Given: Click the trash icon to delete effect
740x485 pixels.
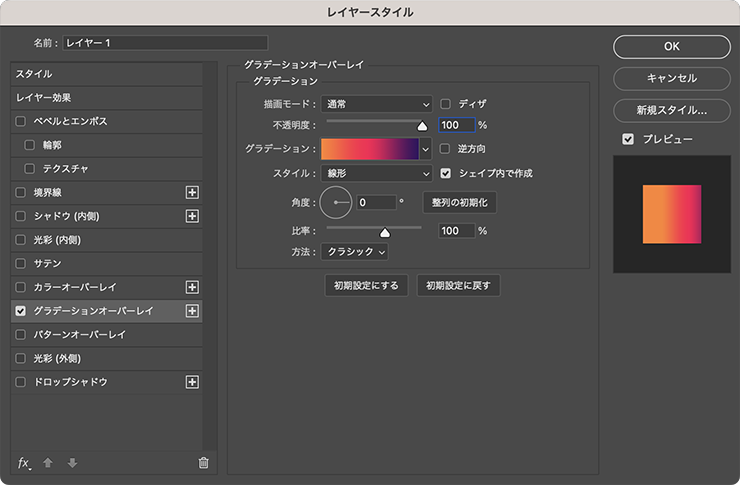Looking at the screenshot, I should (203, 462).
